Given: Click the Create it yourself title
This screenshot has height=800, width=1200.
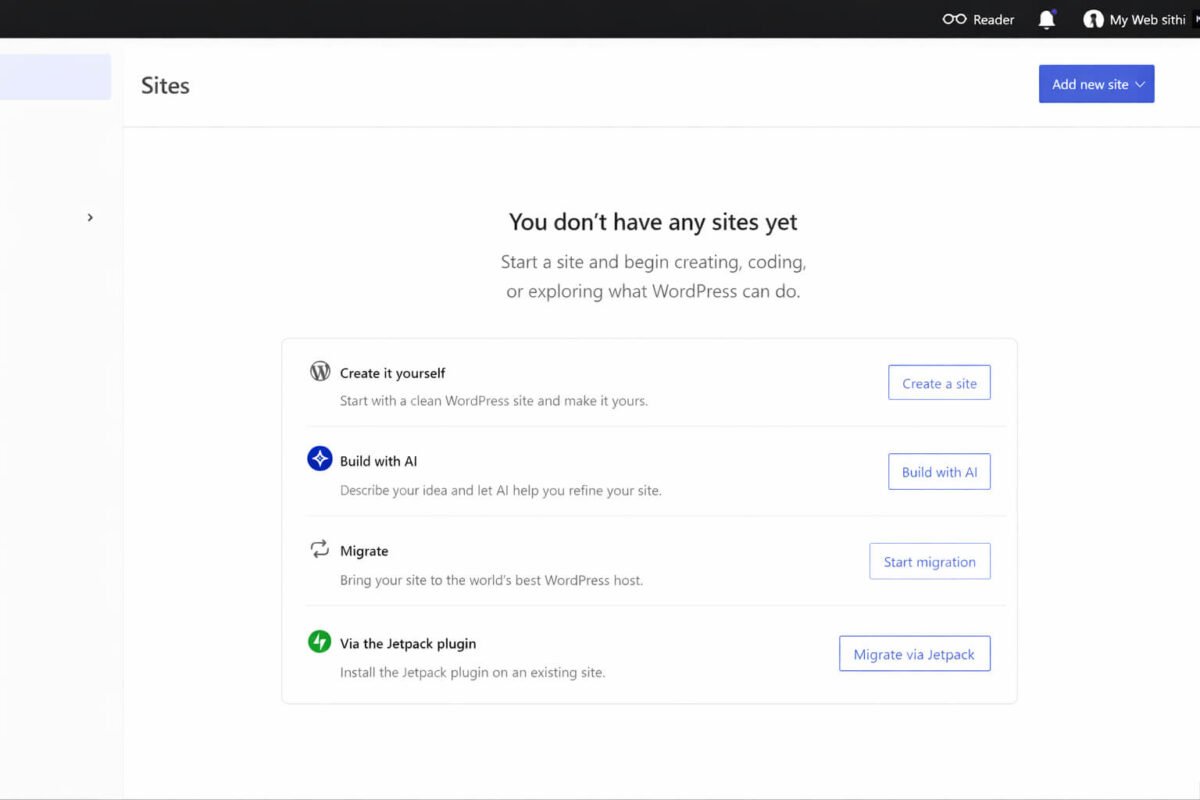Looking at the screenshot, I should [x=393, y=373].
